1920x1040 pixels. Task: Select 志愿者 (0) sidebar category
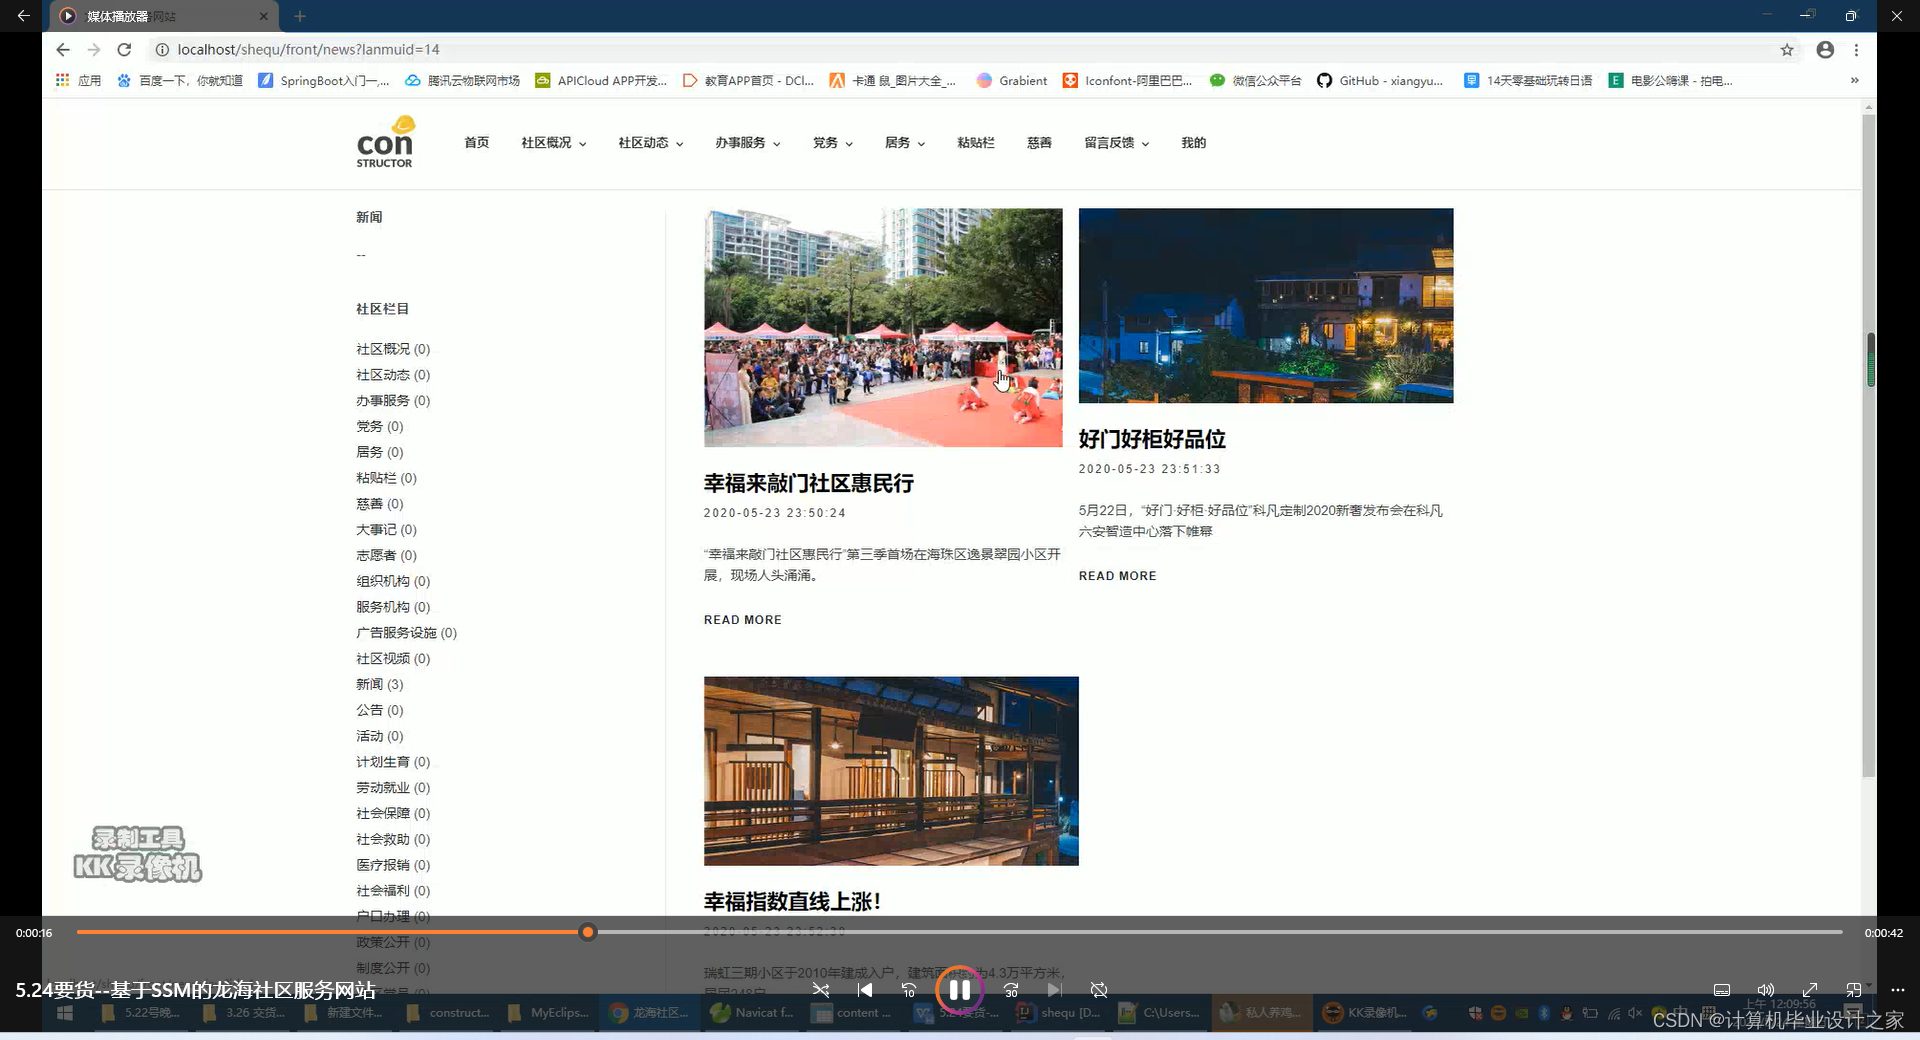386,555
